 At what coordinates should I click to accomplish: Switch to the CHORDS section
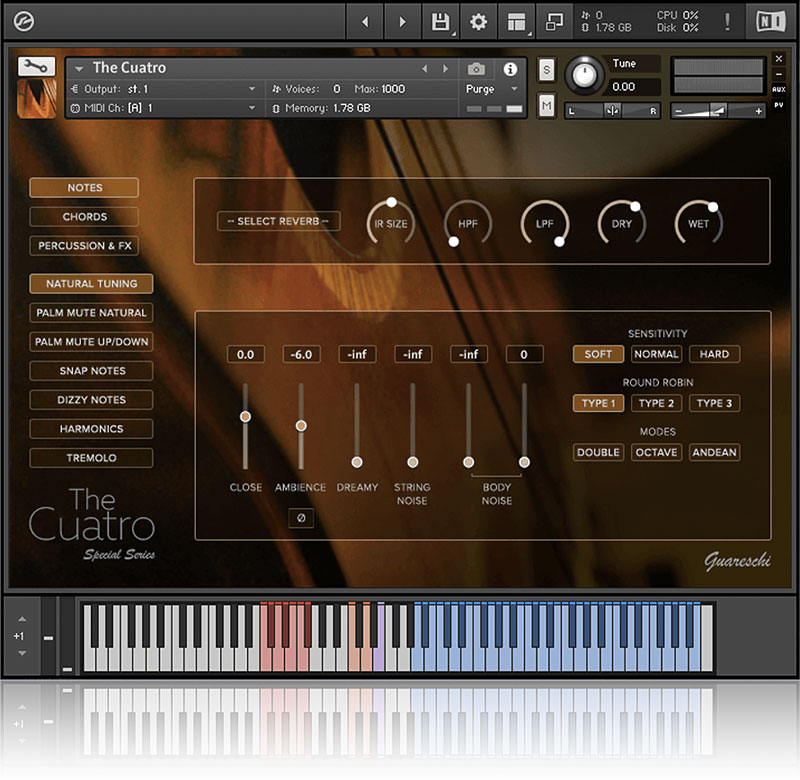point(84,216)
